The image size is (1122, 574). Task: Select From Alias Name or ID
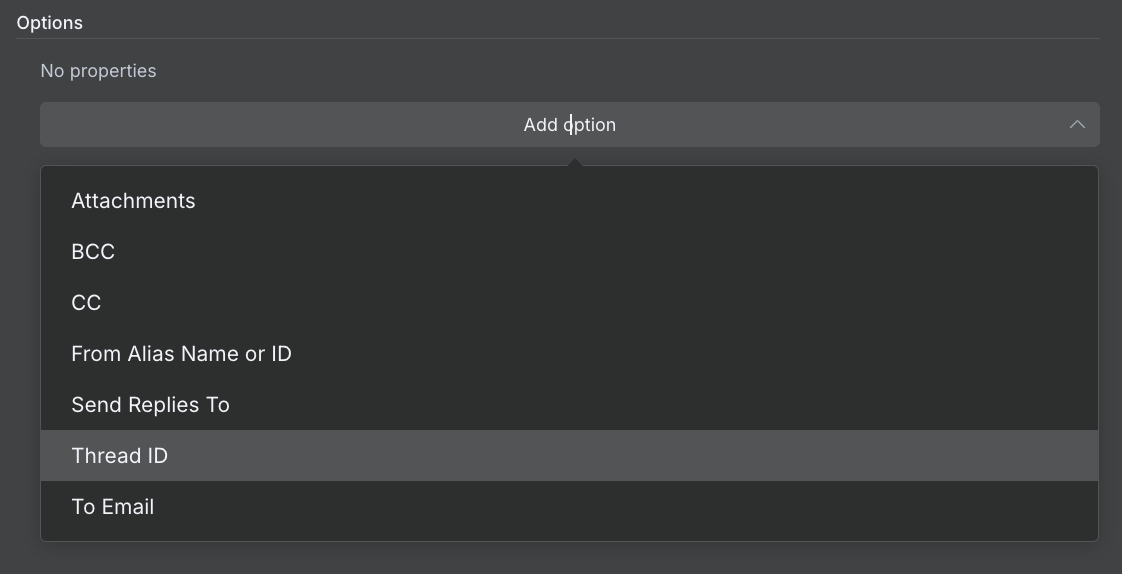[x=181, y=354]
